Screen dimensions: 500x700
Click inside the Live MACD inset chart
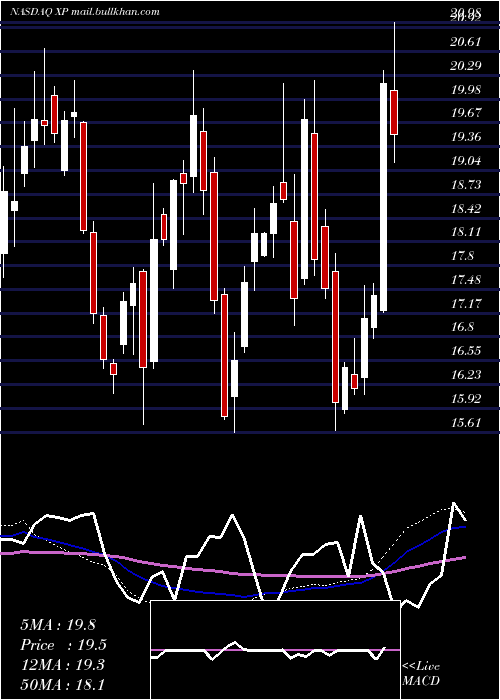[275, 650]
